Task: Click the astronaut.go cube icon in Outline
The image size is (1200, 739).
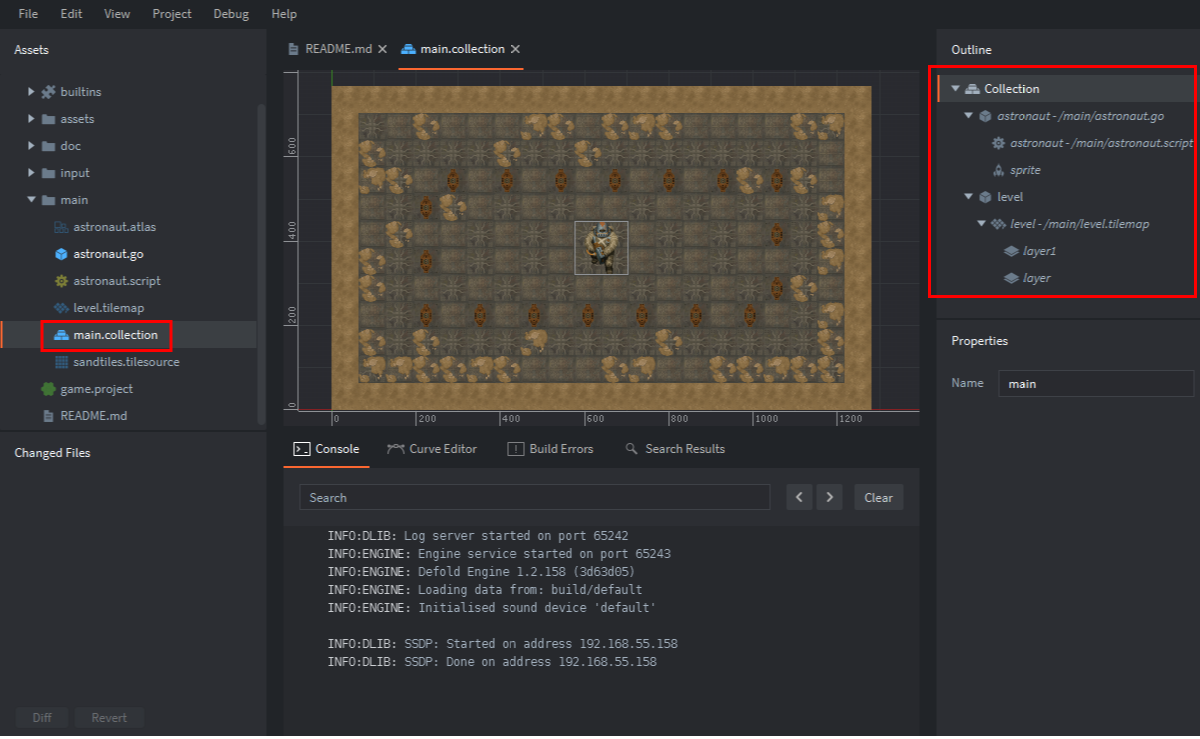Action: point(985,116)
